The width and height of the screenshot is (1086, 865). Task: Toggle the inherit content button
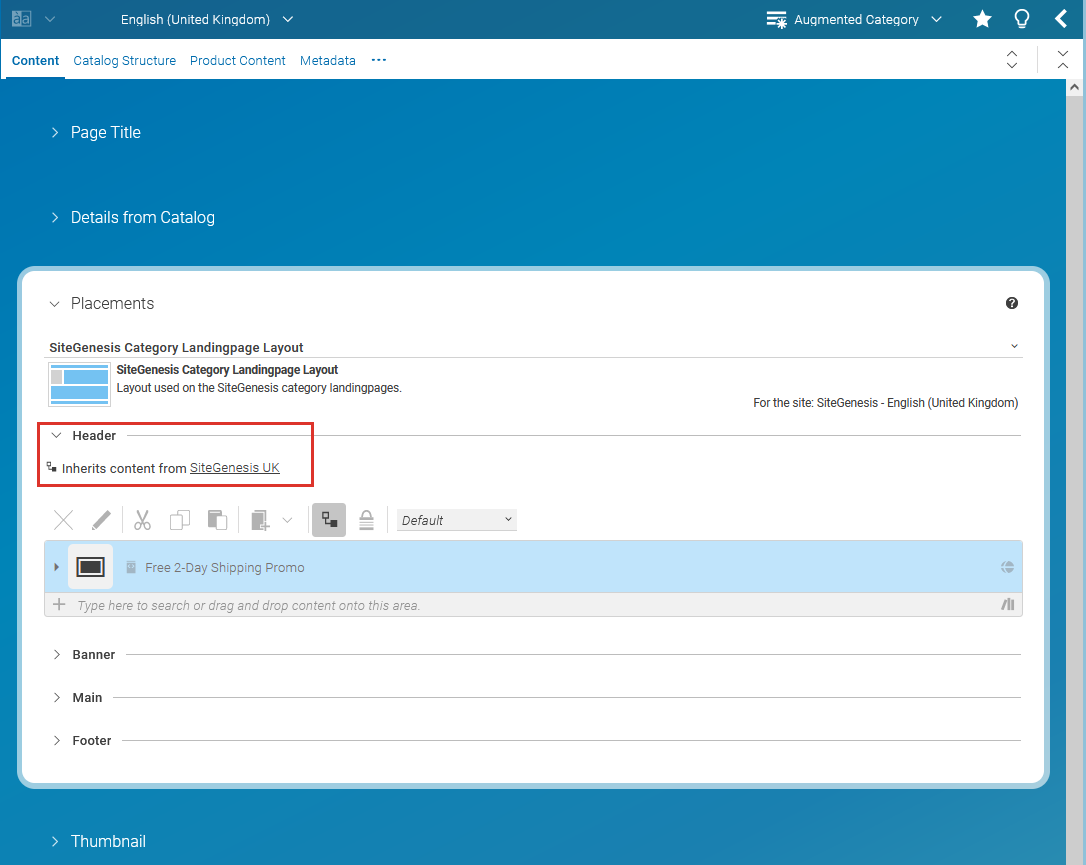pos(329,520)
